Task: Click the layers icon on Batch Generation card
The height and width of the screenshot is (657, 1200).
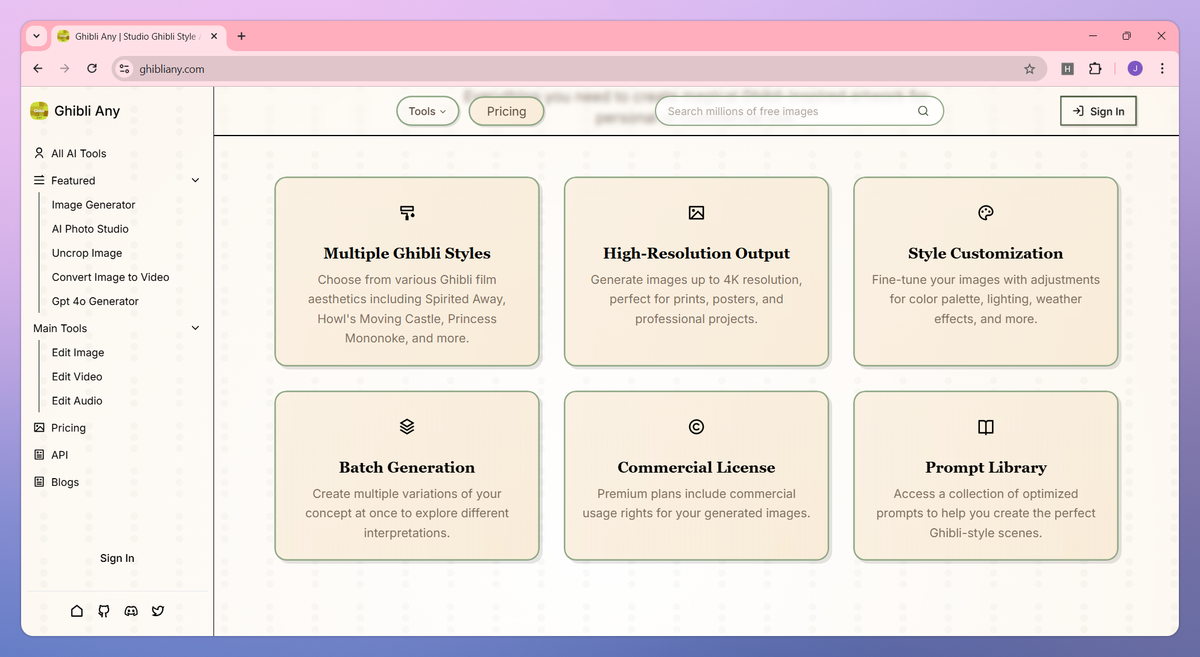Action: tap(407, 427)
